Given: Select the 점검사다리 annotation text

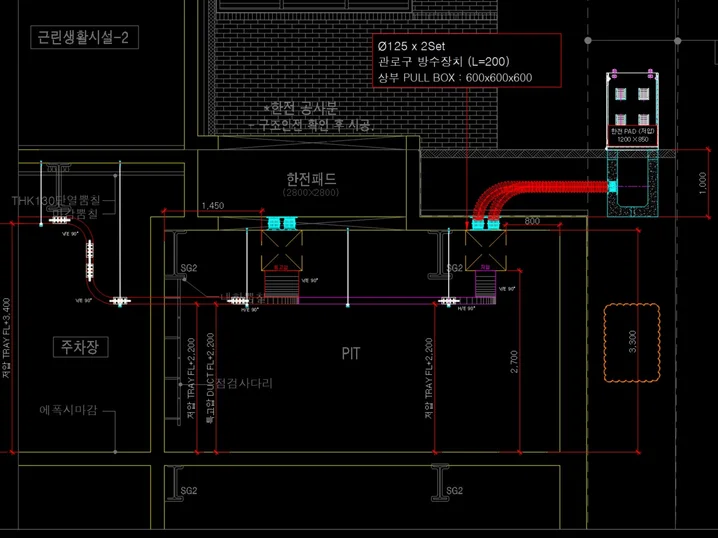Looking at the screenshot, I should coord(243,383).
